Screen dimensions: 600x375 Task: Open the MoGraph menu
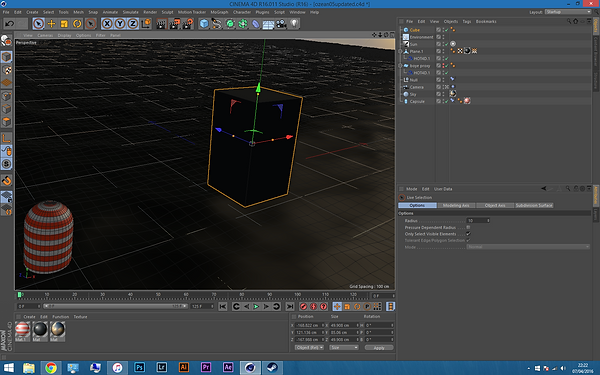point(219,12)
